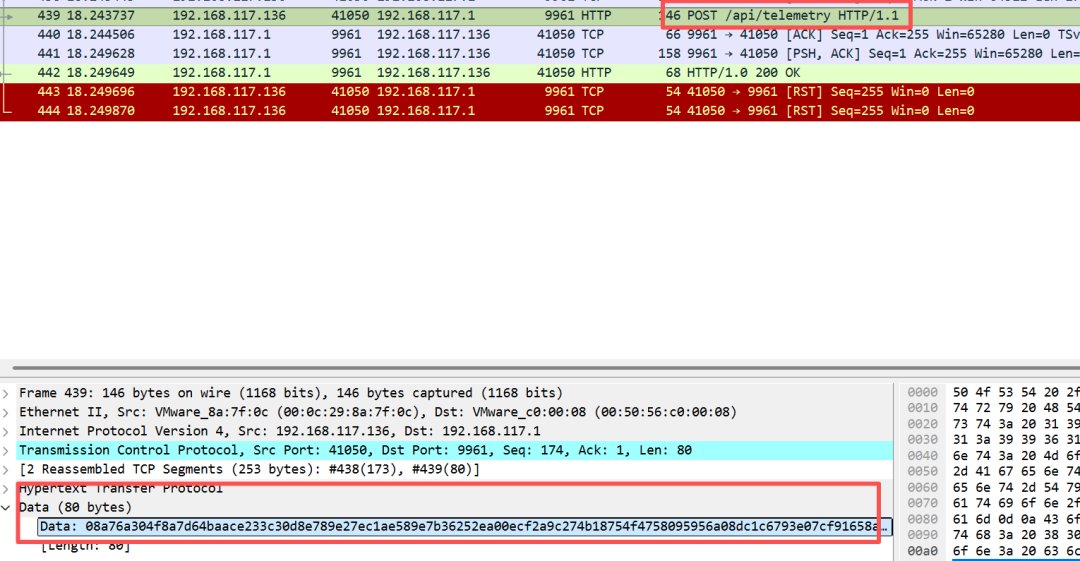Select the Ethernet II VMware source line
The width and height of the screenshot is (1080, 561).
[x=377, y=412]
